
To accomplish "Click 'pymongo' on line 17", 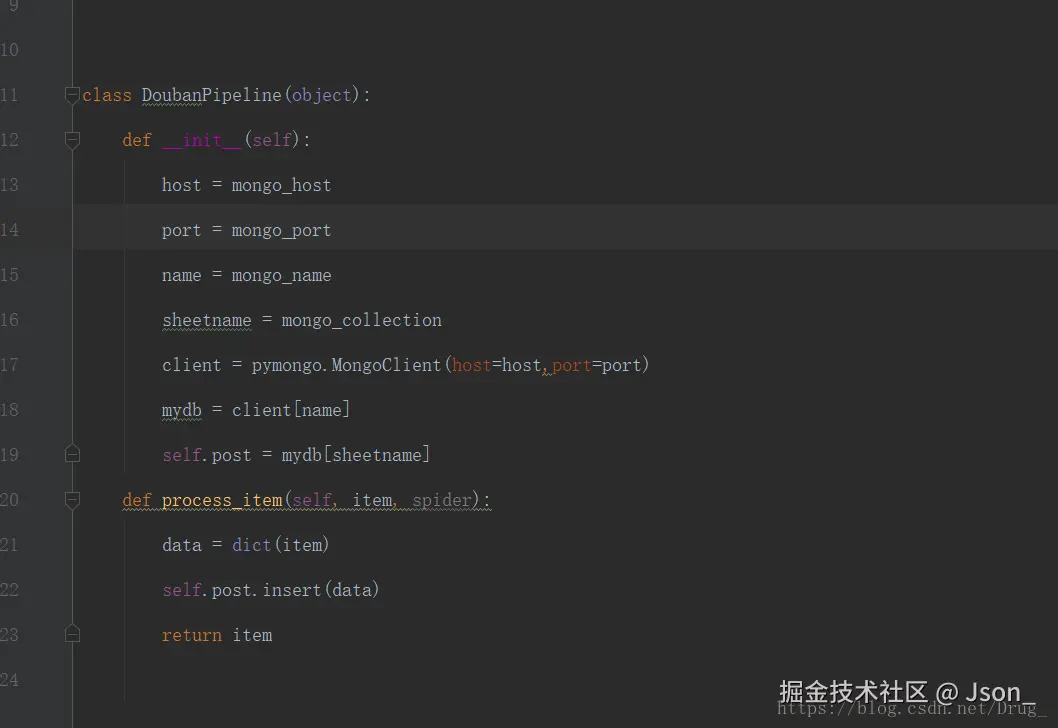I will (287, 366).
